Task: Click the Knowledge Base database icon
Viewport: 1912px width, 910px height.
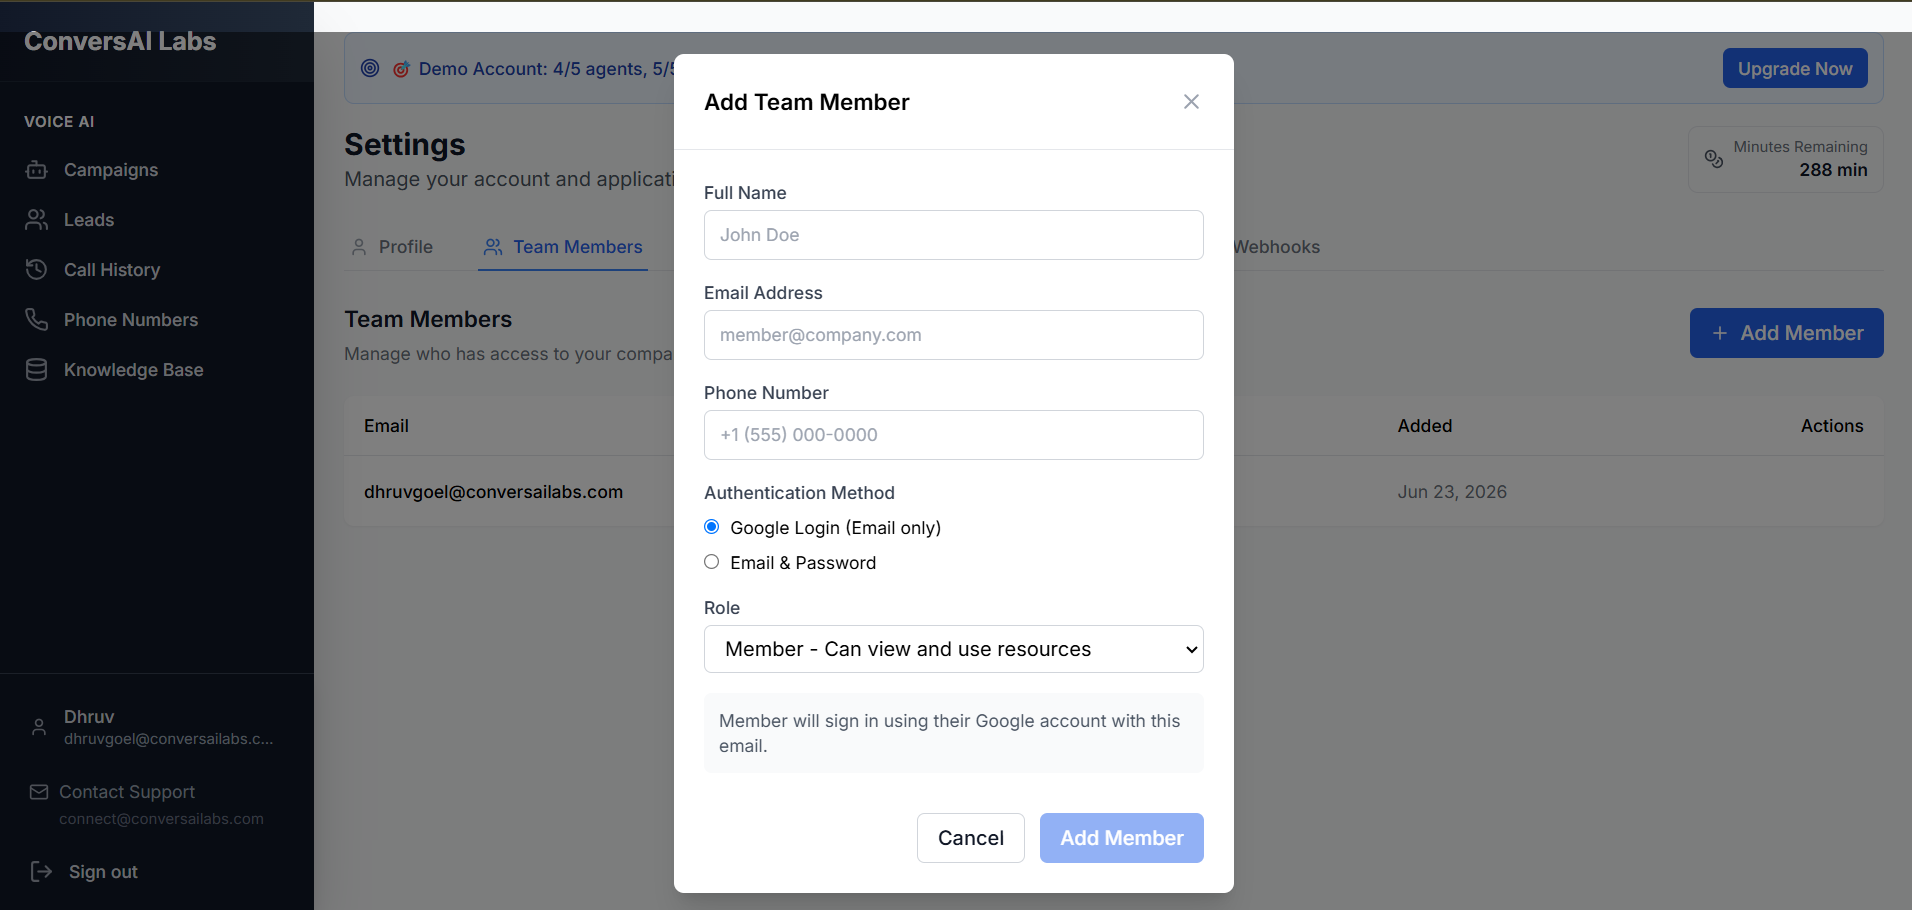Action: click(37, 370)
